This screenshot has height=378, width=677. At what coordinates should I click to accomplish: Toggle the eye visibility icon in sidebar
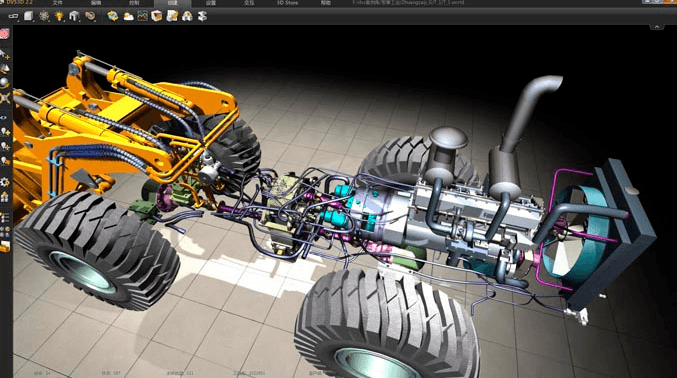[x=3, y=117]
